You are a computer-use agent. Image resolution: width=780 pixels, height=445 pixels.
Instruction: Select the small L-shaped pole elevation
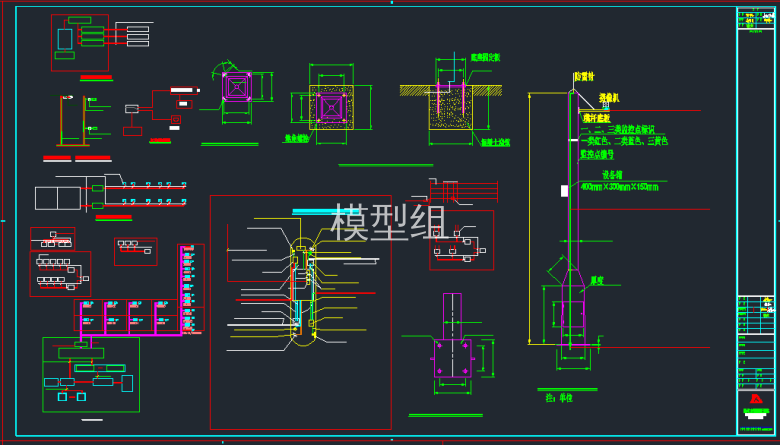(72, 120)
